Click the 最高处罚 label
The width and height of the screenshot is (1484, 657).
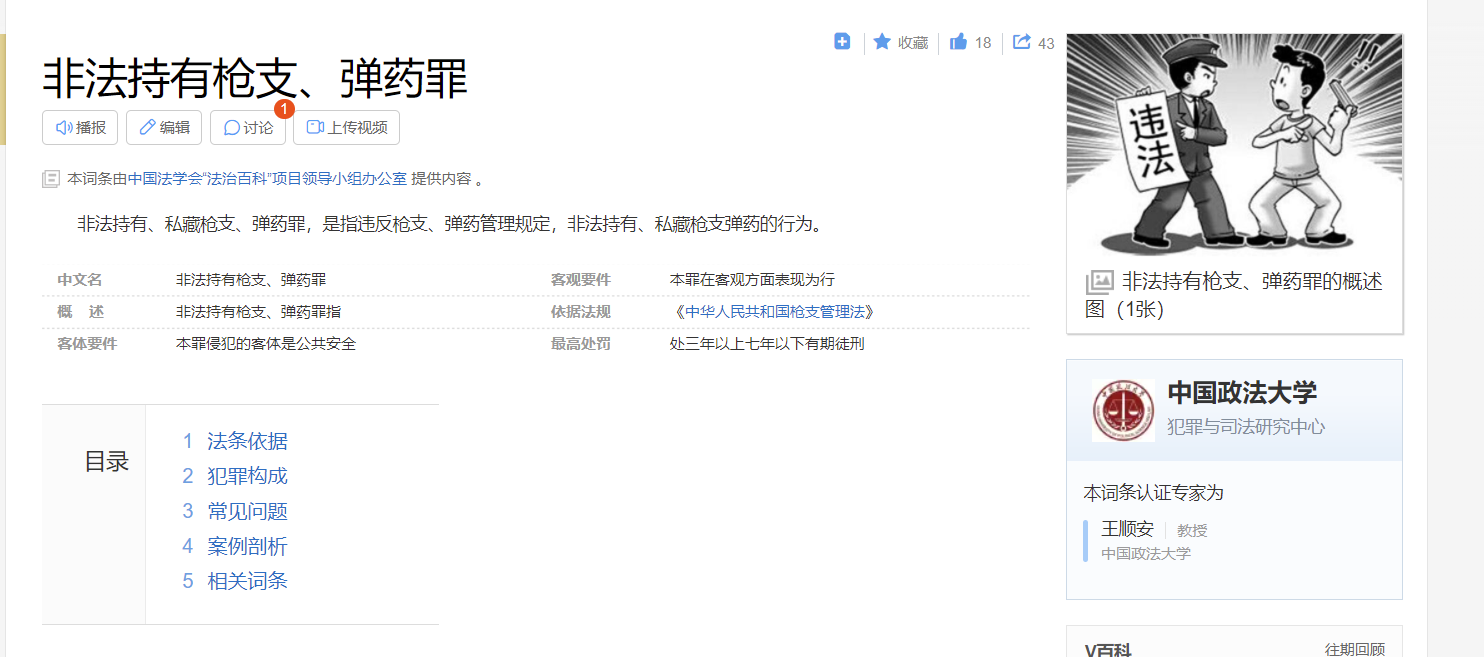click(580, 344)
